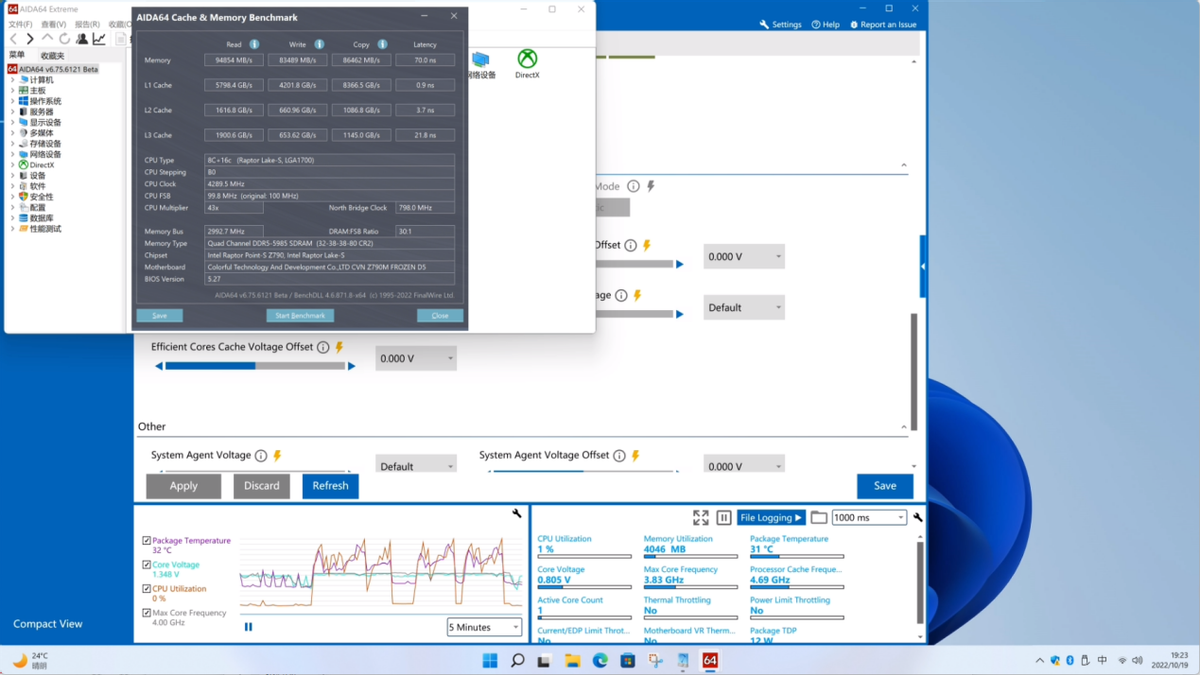Expand 性能测试 tree node in AIDA64

click(12, 229)
